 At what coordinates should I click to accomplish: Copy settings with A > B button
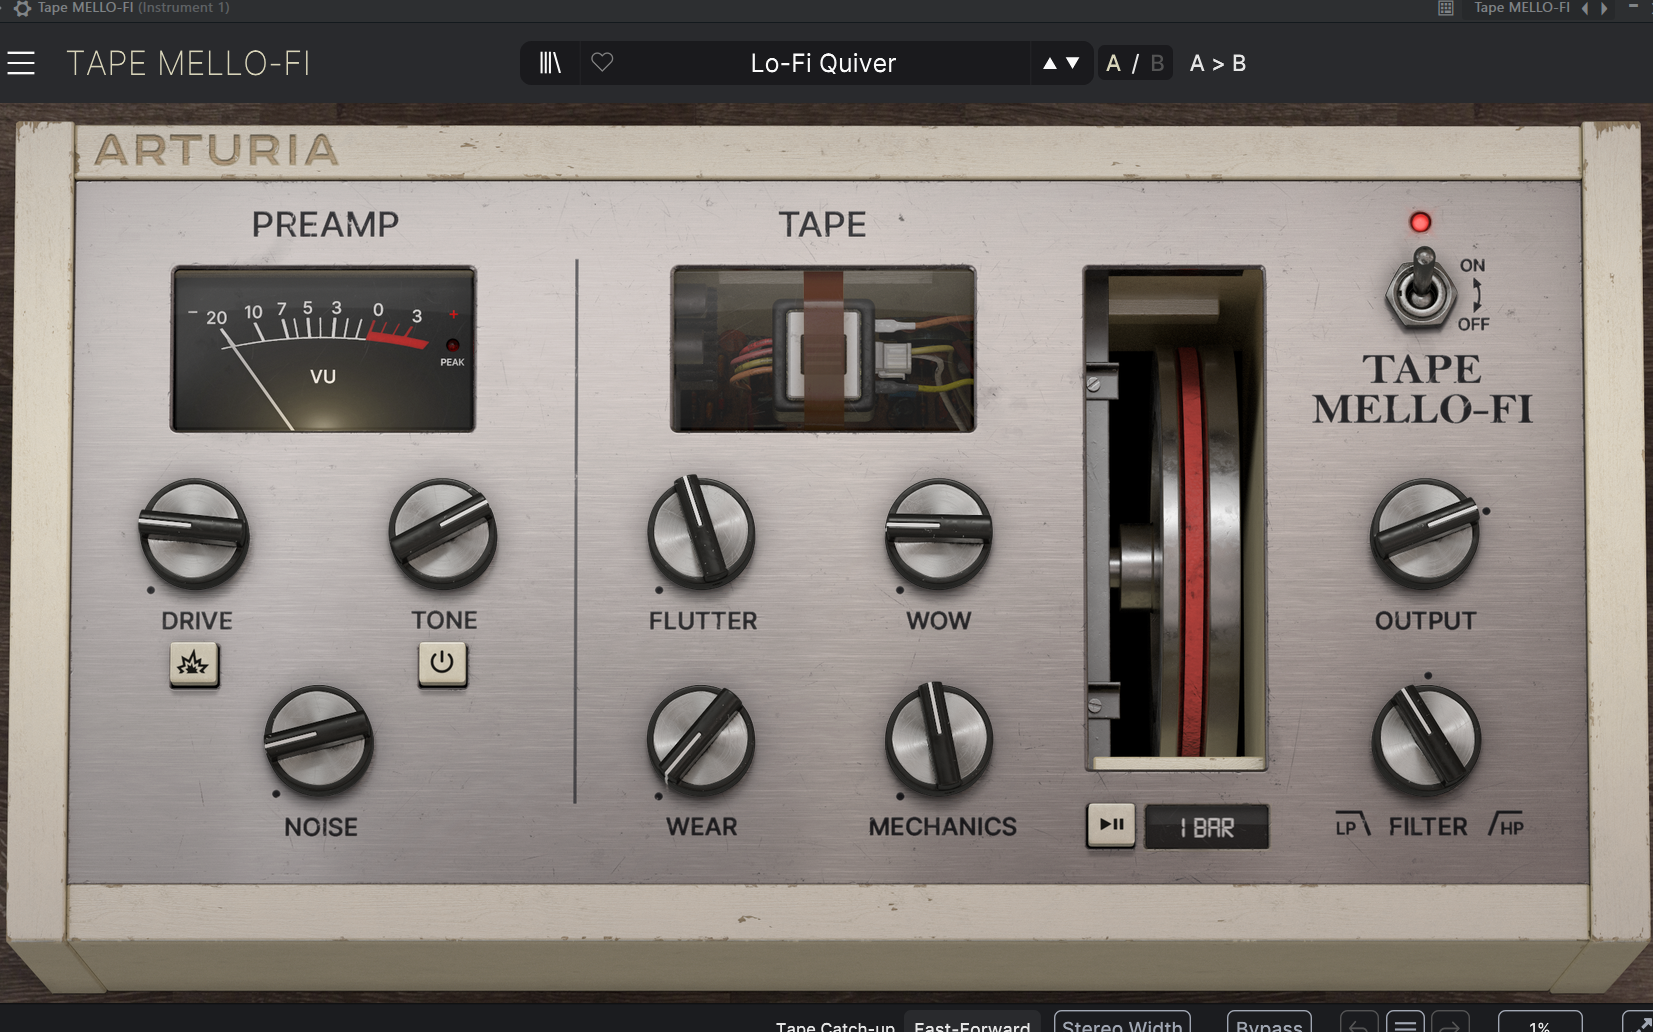[1217, 63]
